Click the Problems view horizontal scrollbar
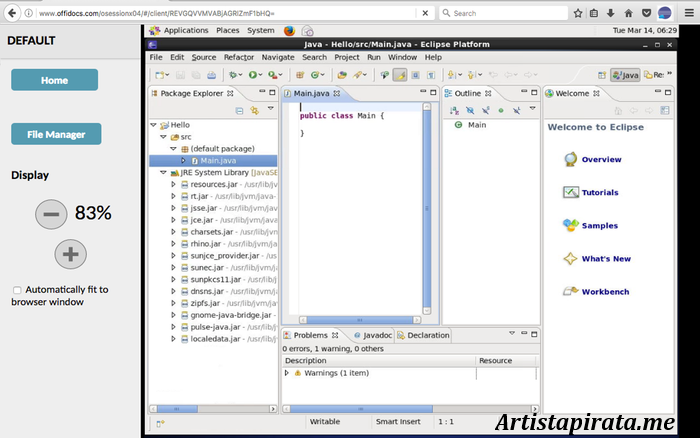The height and width of the screenshot is (438, 700). 410,409
